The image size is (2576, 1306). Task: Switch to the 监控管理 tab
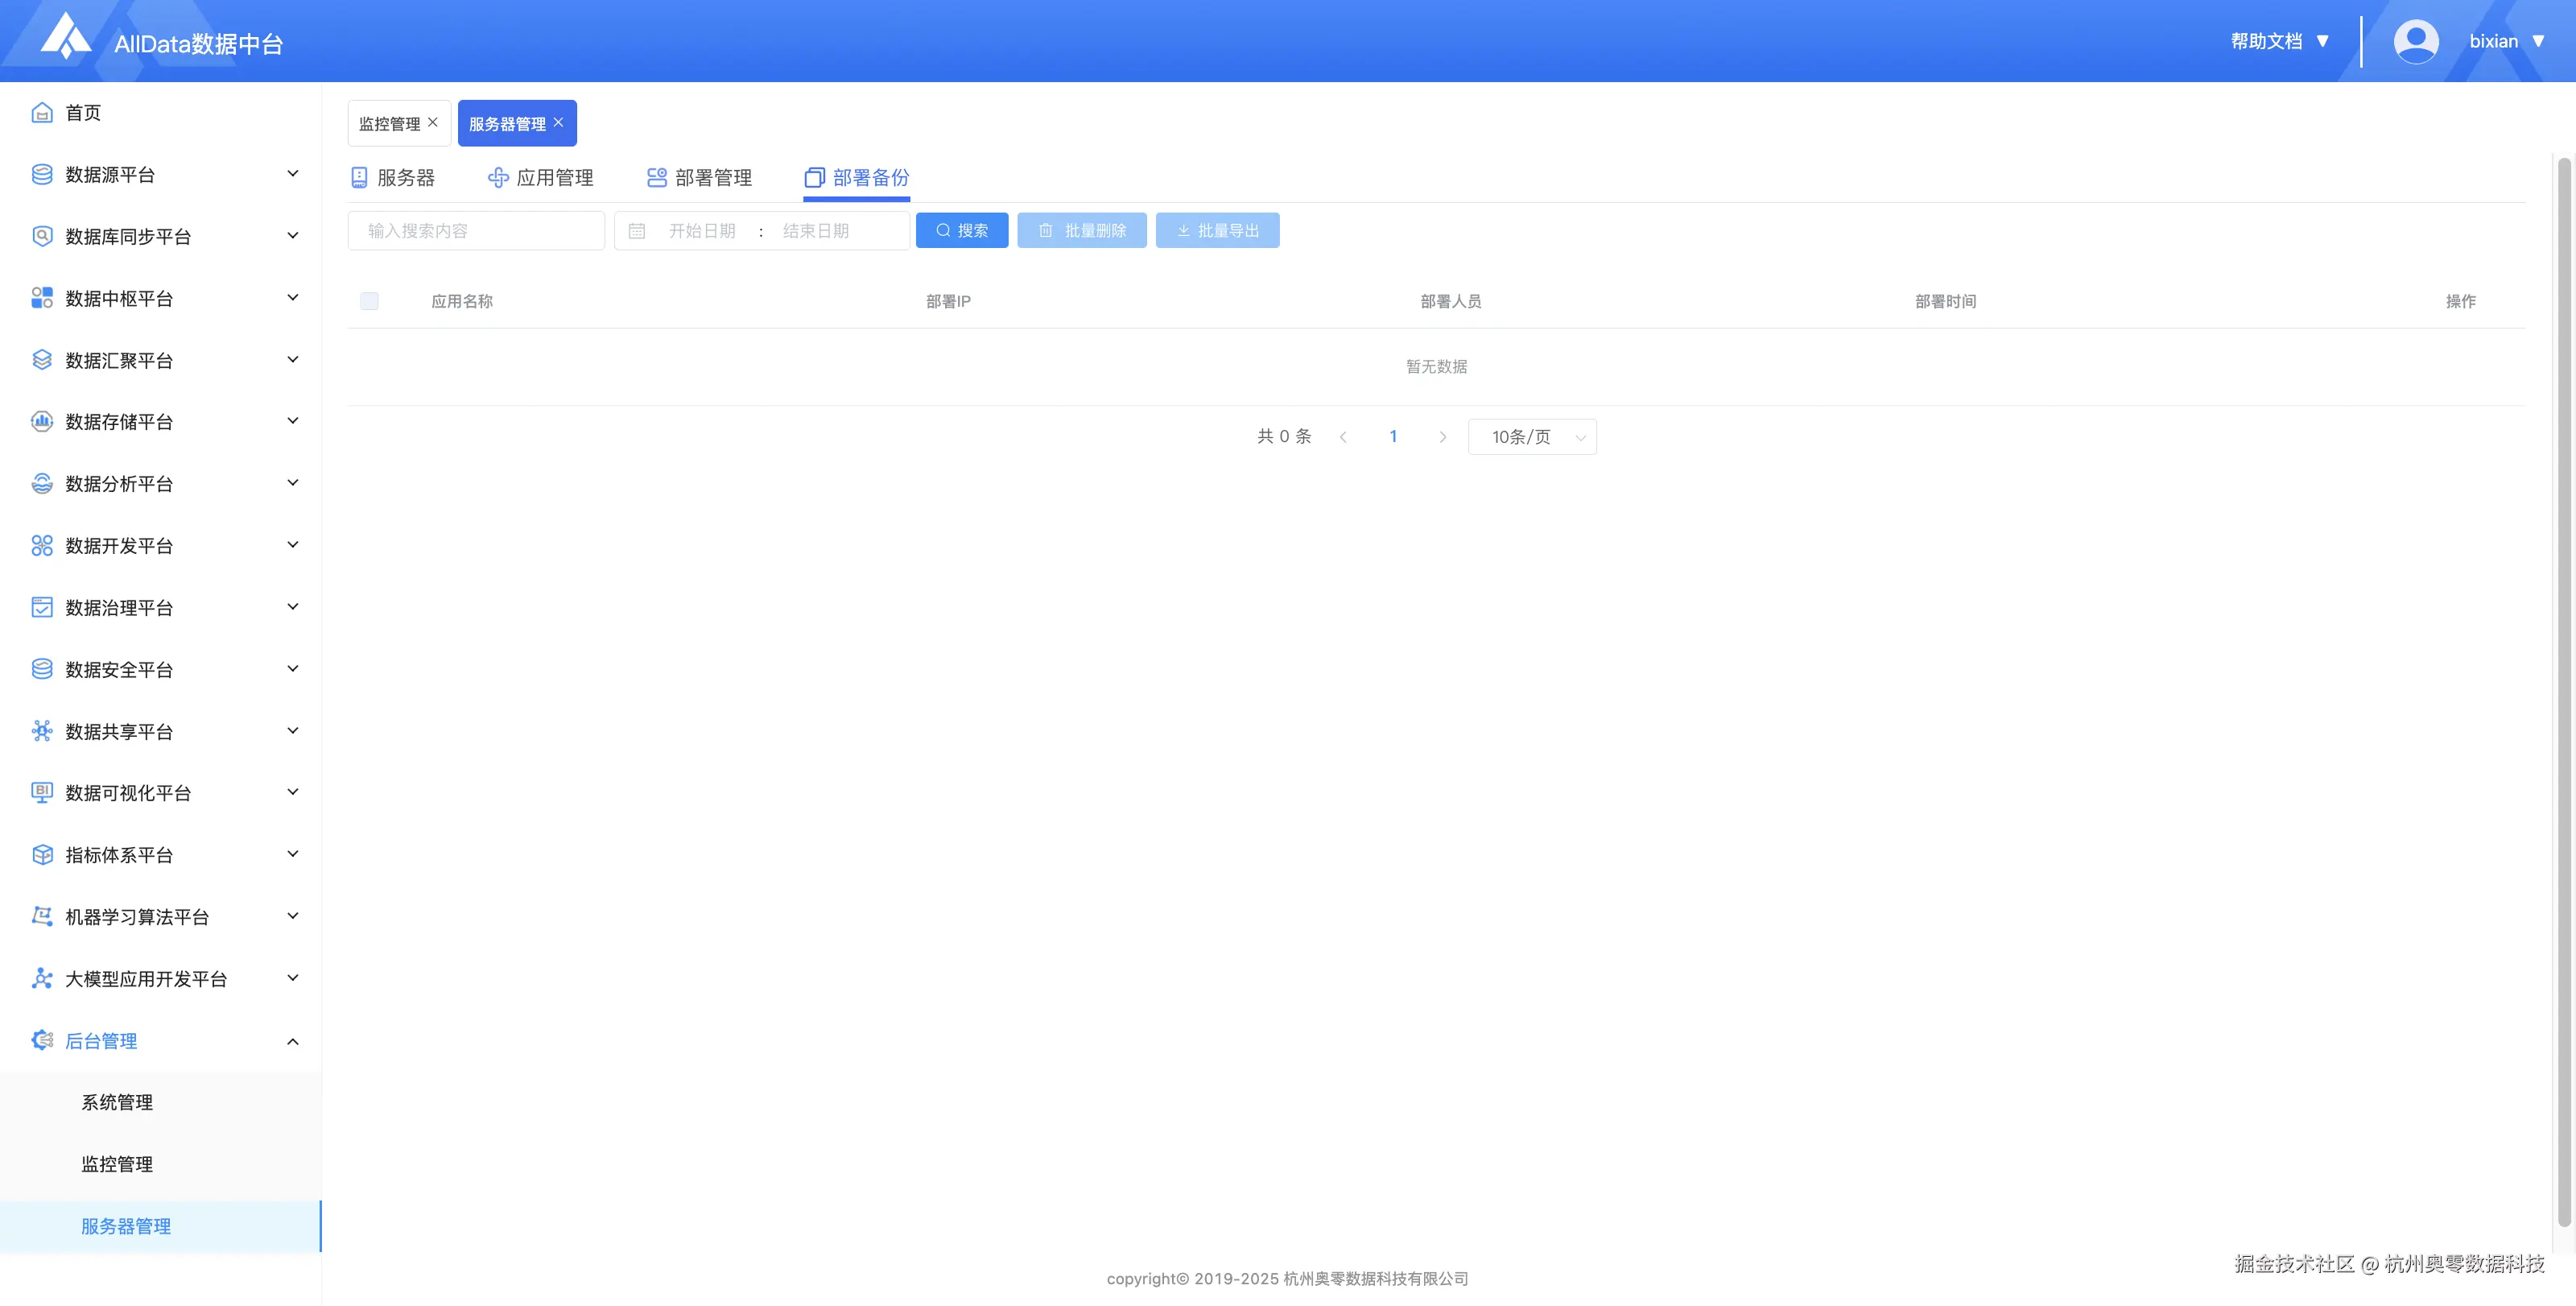pos(391,123)
